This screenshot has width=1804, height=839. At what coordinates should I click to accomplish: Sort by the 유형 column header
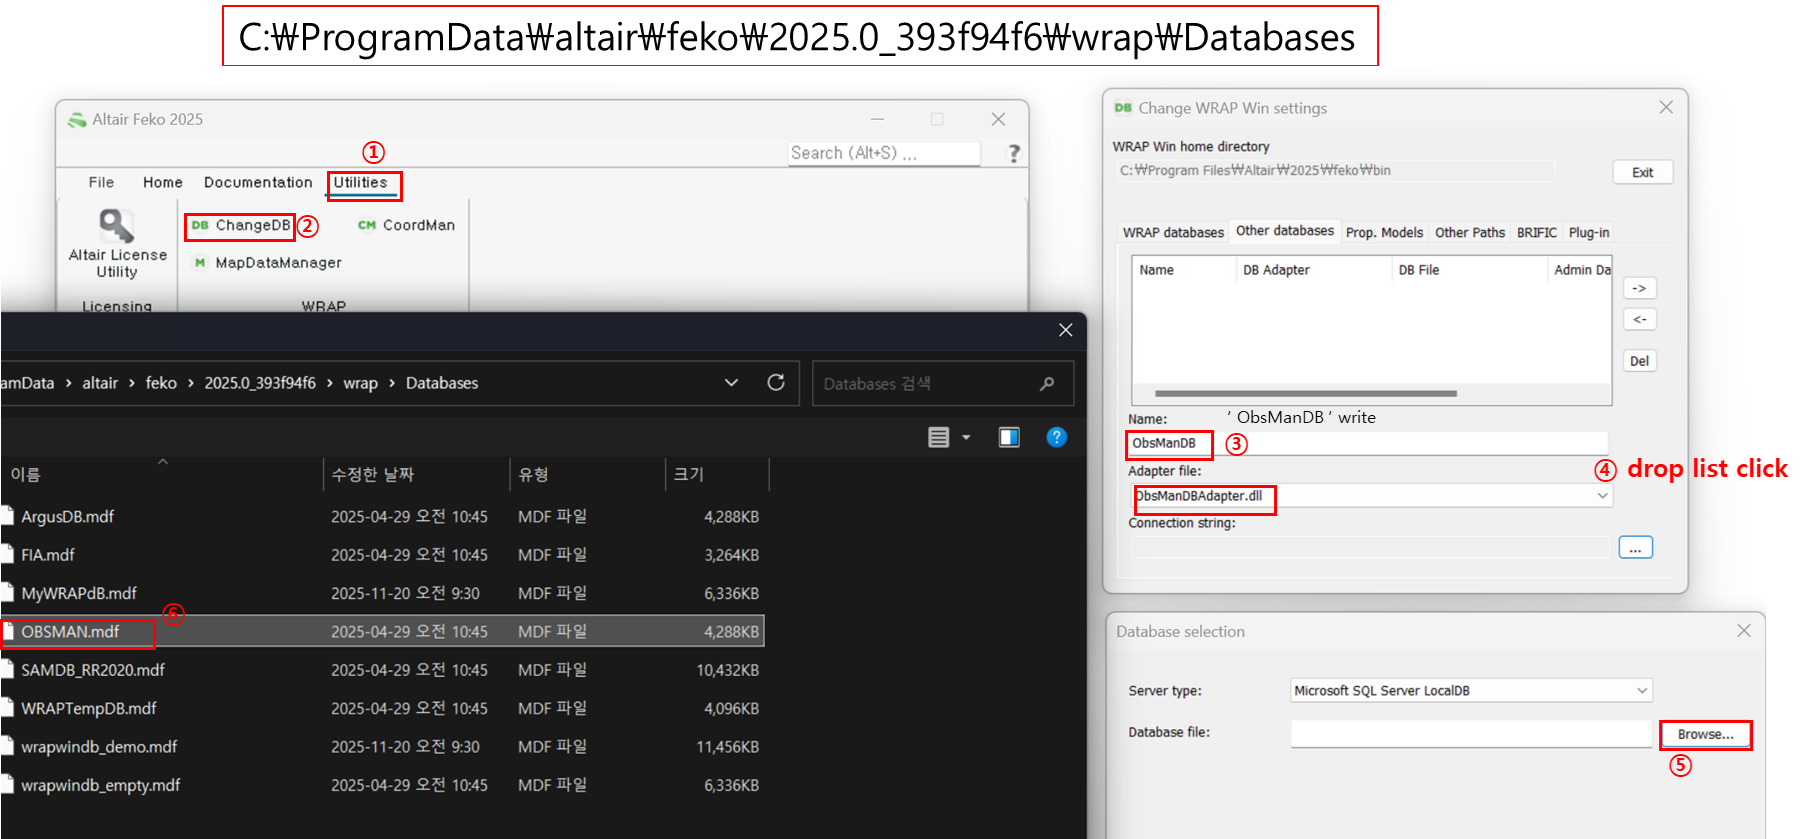(588, 474)
